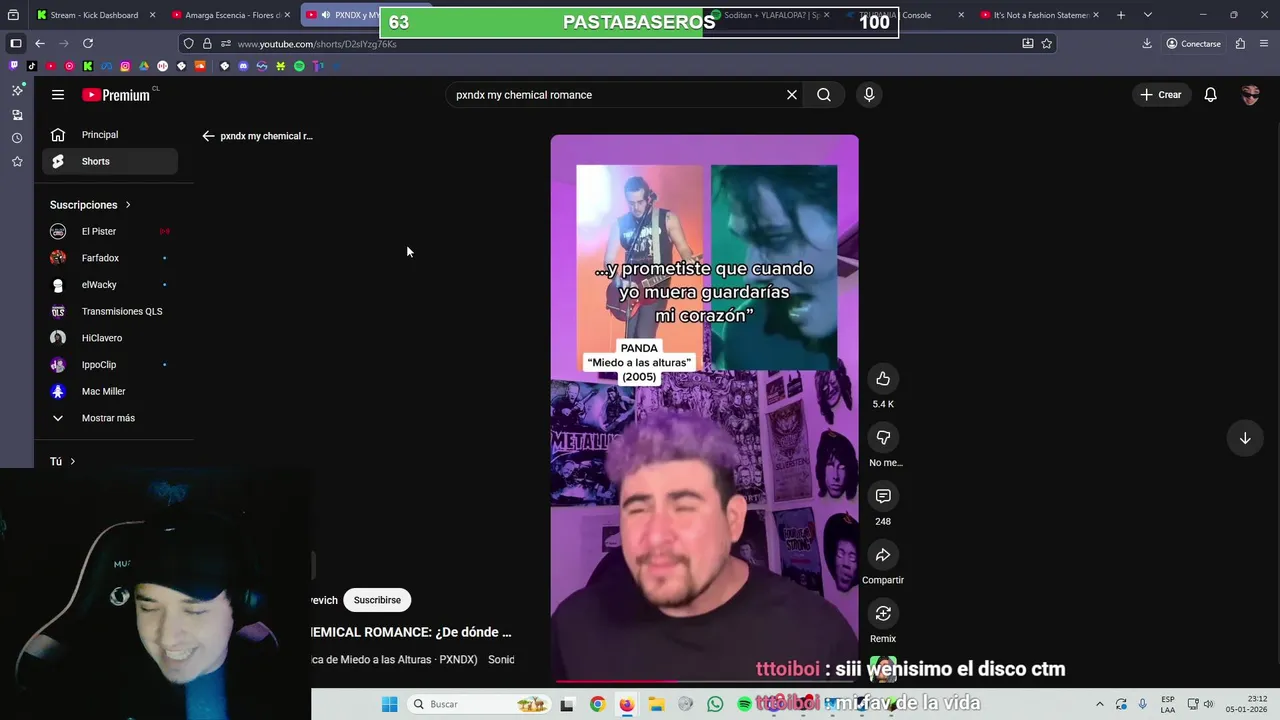Open Spotify bookmark in bookmarks bar
This screenshot has height=720, width=1280.
[x=299, y=66]
